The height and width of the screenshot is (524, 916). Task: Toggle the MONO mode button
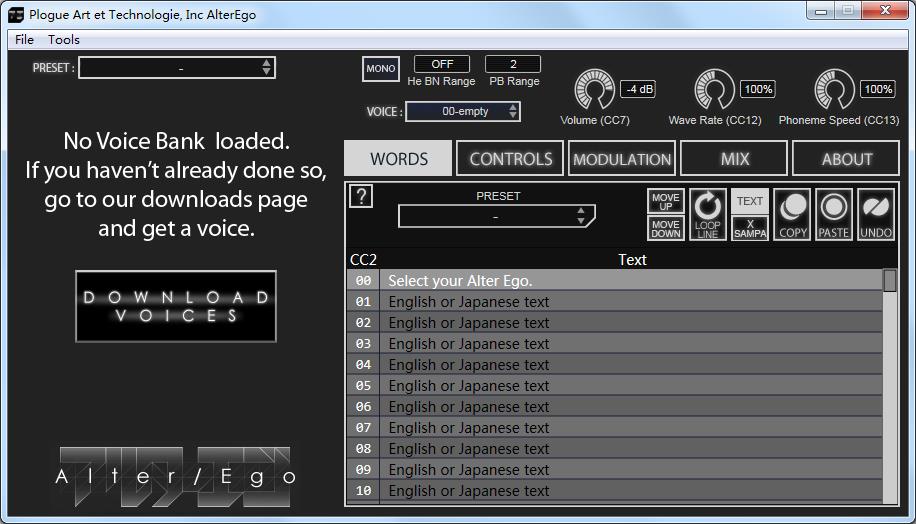(380, 69)
